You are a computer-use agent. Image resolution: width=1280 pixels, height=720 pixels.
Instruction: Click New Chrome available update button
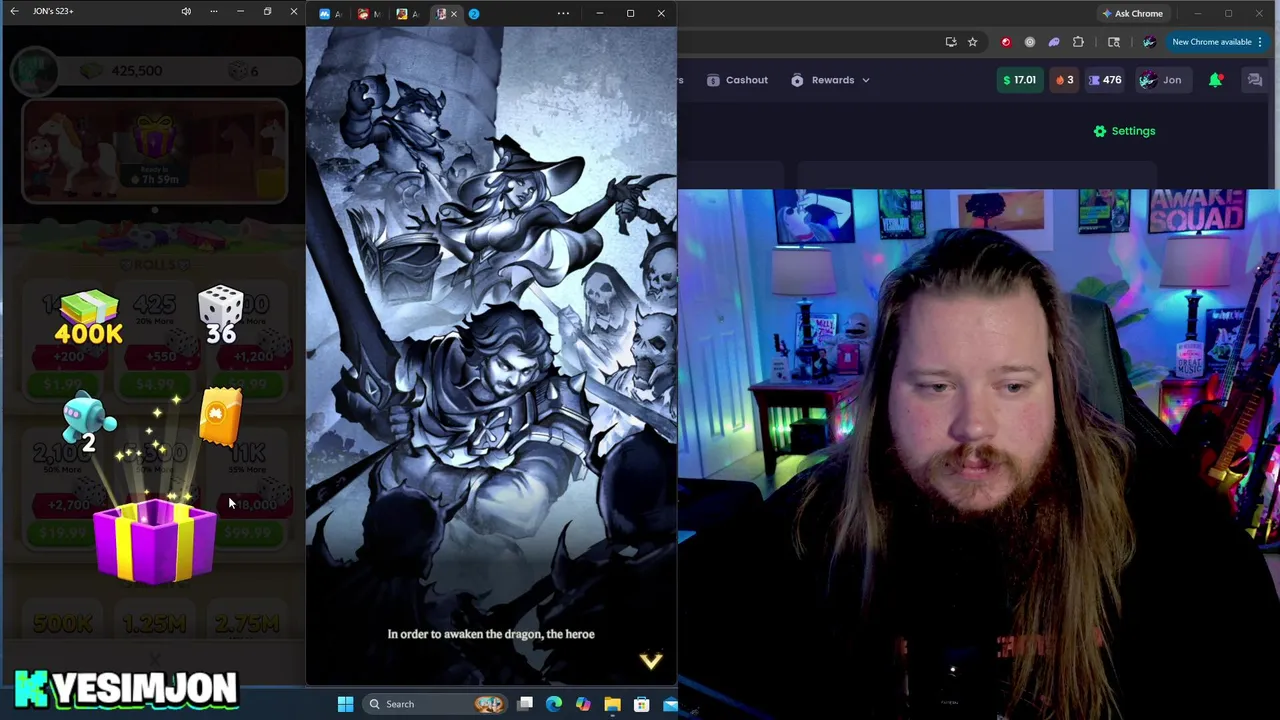click(1218, 42)
